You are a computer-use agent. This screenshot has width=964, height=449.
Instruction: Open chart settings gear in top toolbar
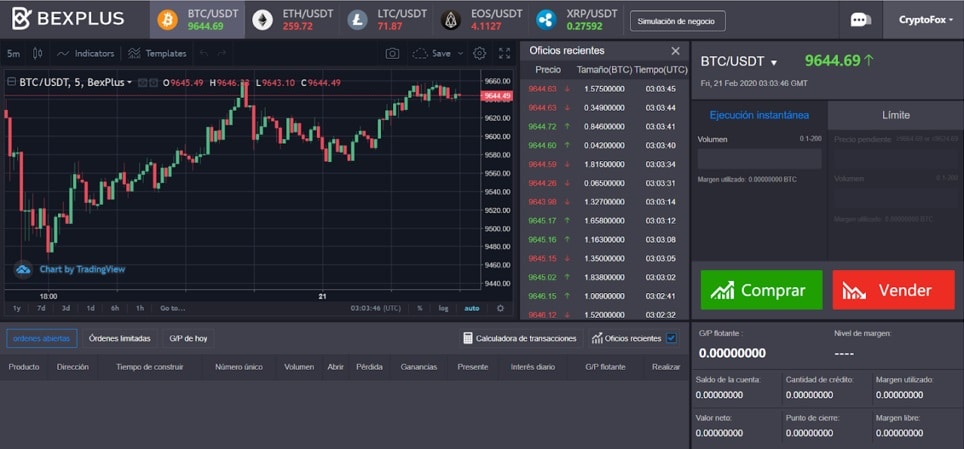(480, 53)
